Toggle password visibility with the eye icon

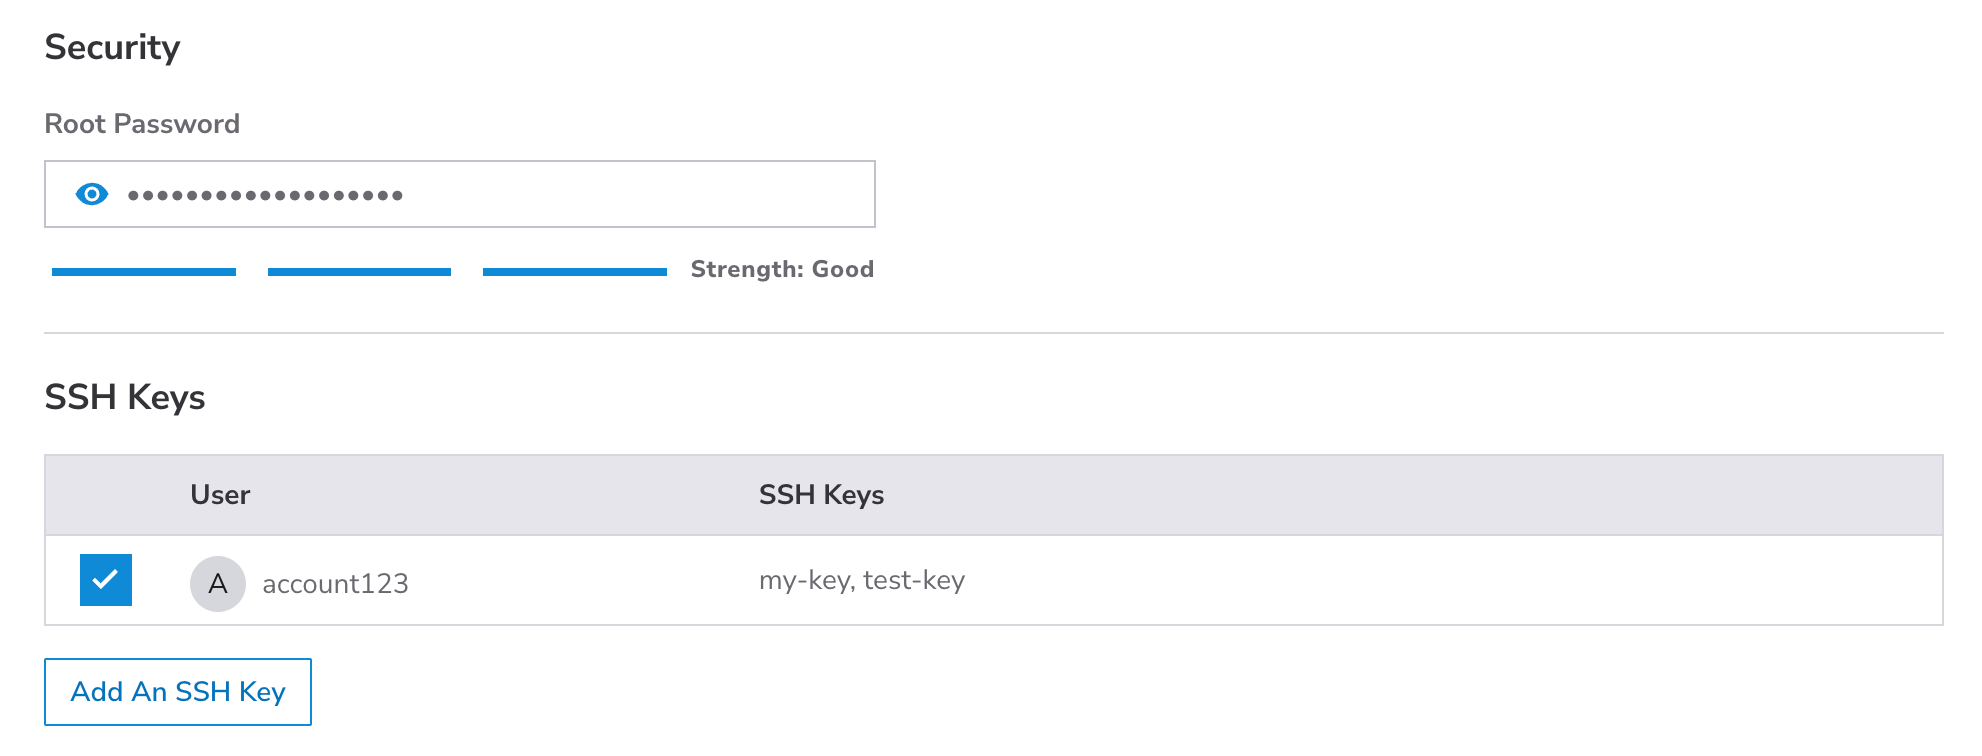click(x=92, y=194)
